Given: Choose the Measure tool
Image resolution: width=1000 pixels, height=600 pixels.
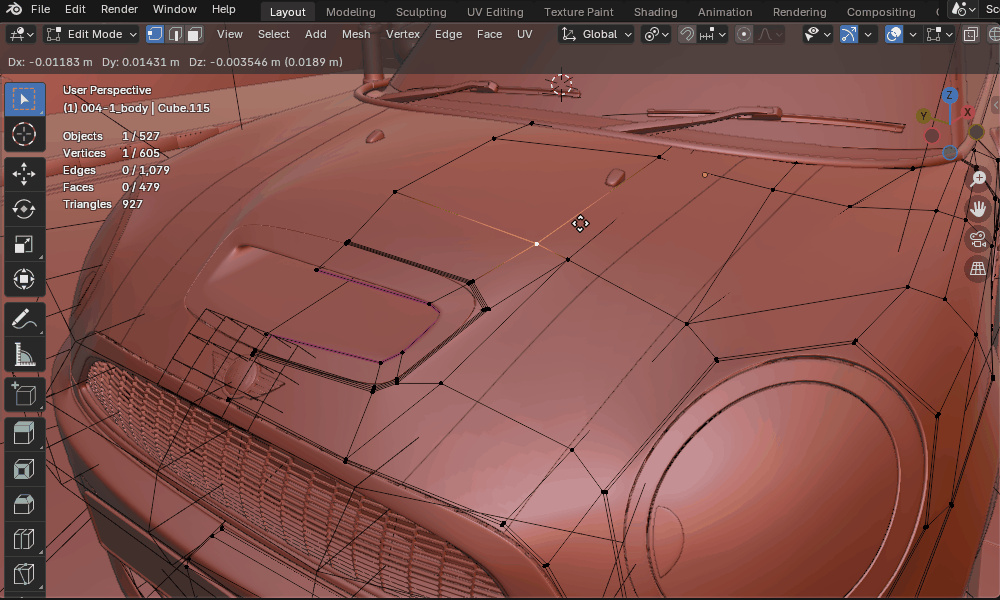Looking at the screenshot, I should coord(24,355).
